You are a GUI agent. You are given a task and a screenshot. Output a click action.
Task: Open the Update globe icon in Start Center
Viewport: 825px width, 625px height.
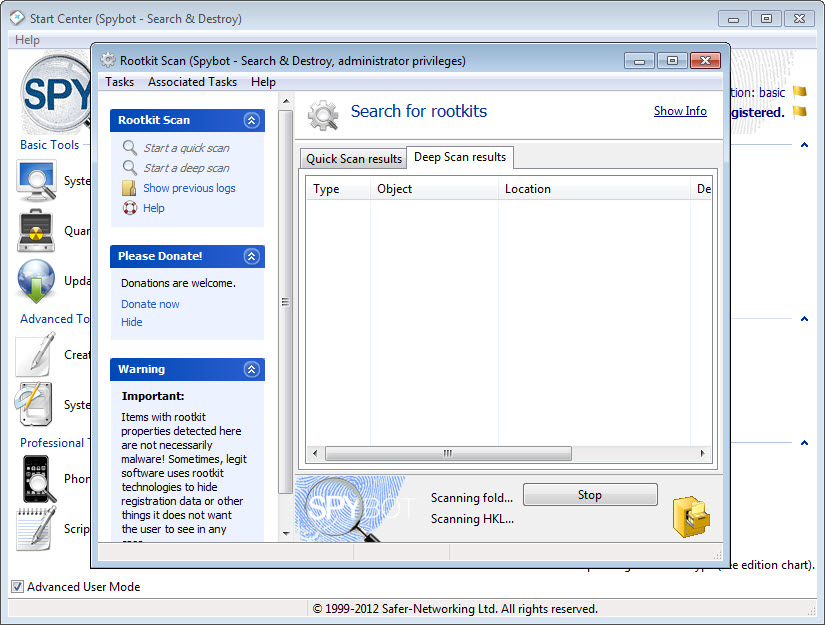pyautogui.click(x=36, y=281)
